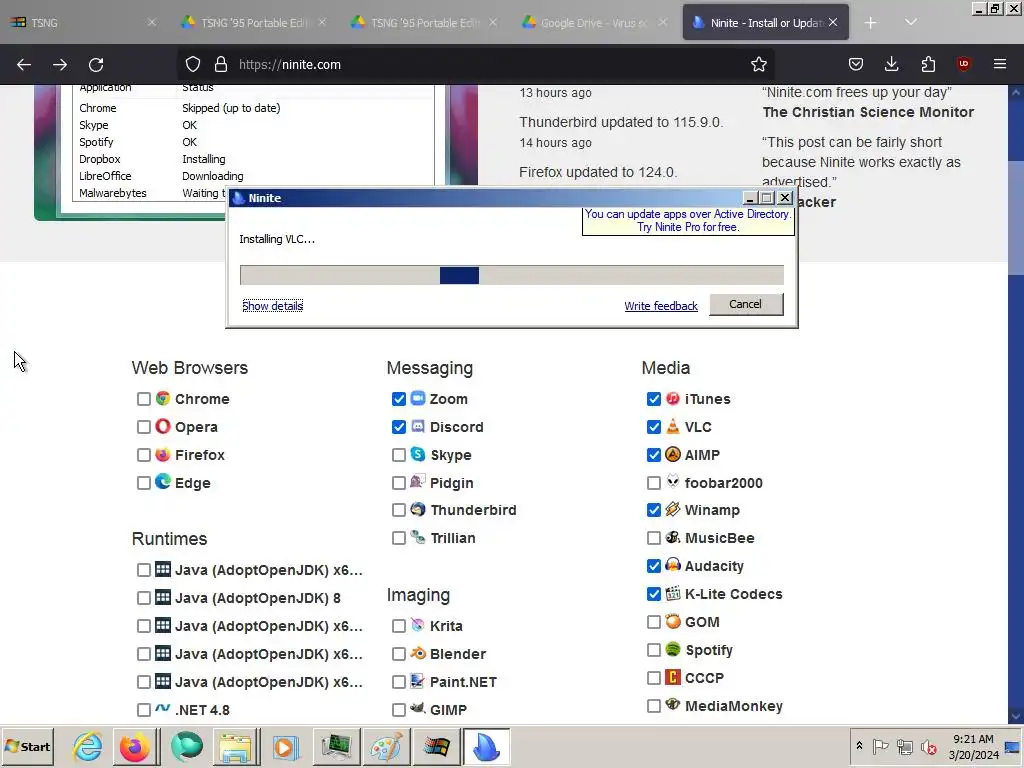Click the VLC install progress bar
1024x768 pixels.
[511, 275]
